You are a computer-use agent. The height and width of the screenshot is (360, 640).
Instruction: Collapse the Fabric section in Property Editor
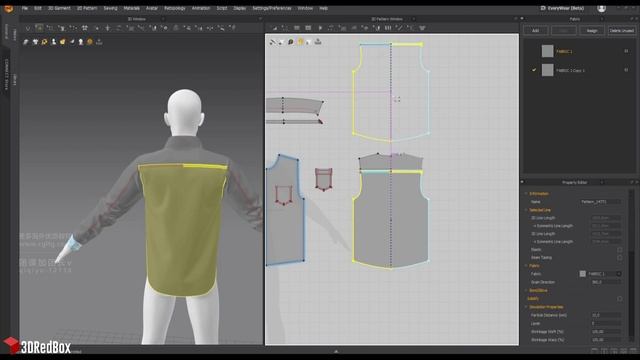pos(526,266)
